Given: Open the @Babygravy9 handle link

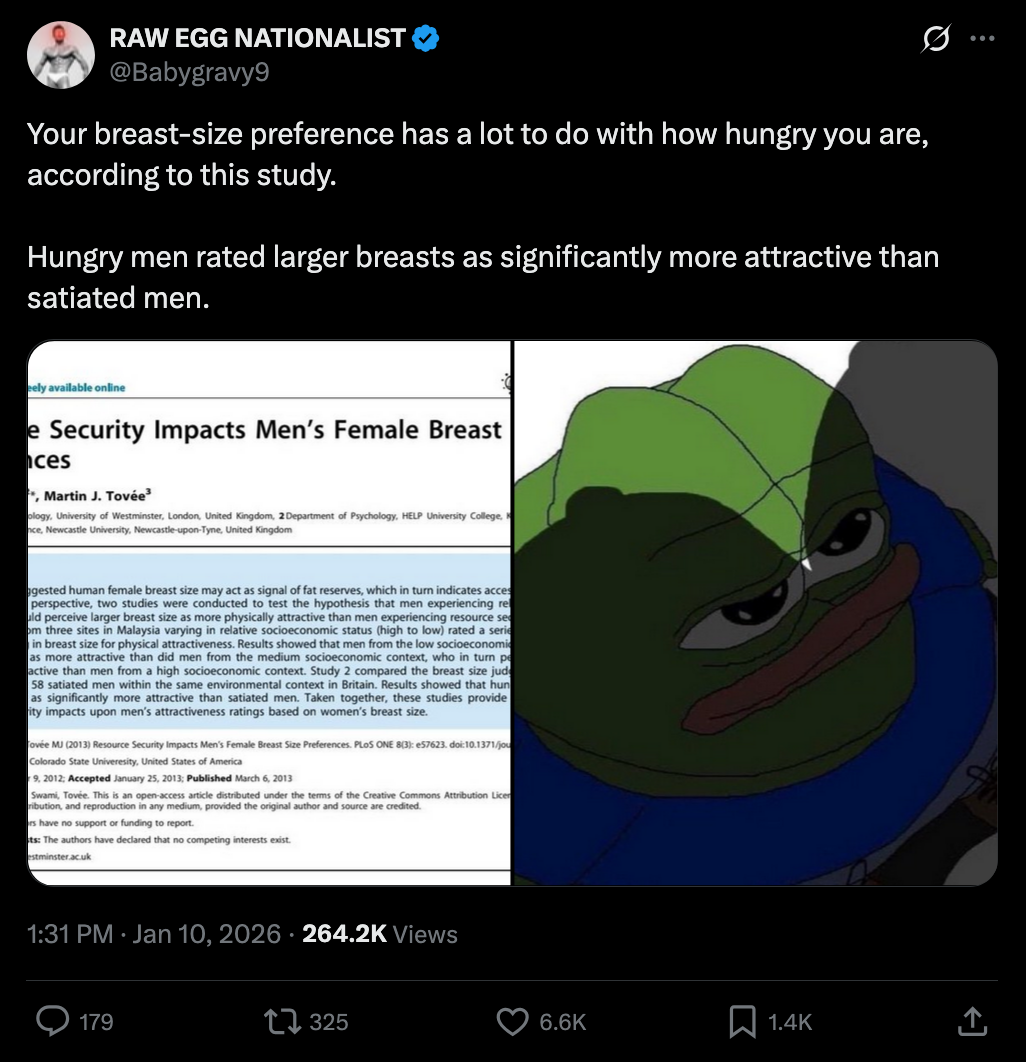Looking at the screenshot, I should (x=189, y=72).
